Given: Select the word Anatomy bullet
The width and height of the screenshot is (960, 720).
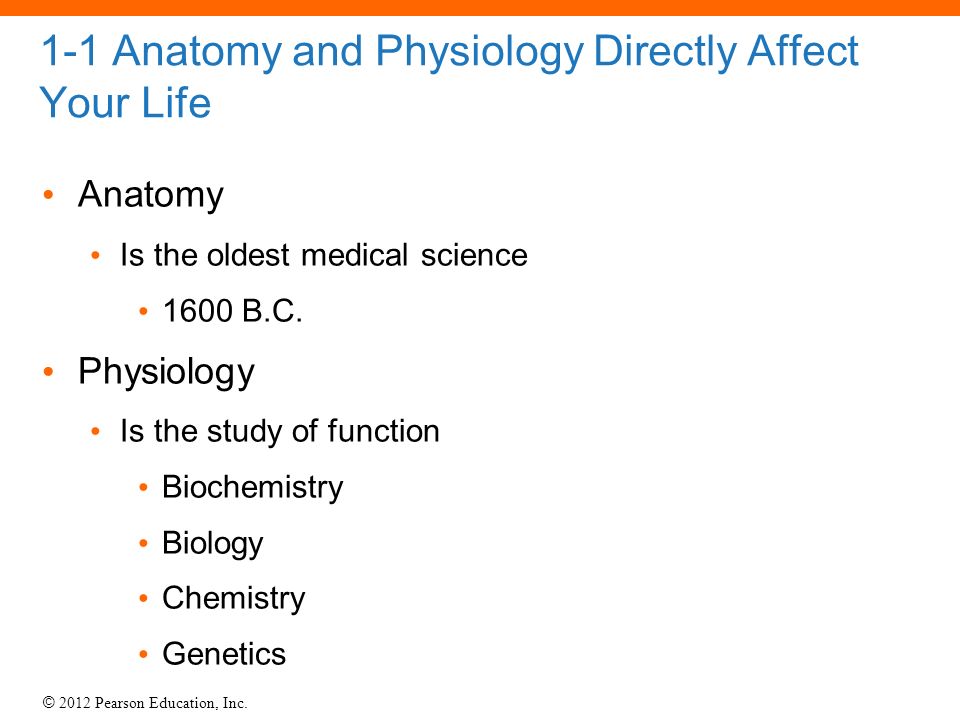Looking at the screenshot, I should point(151,195).
